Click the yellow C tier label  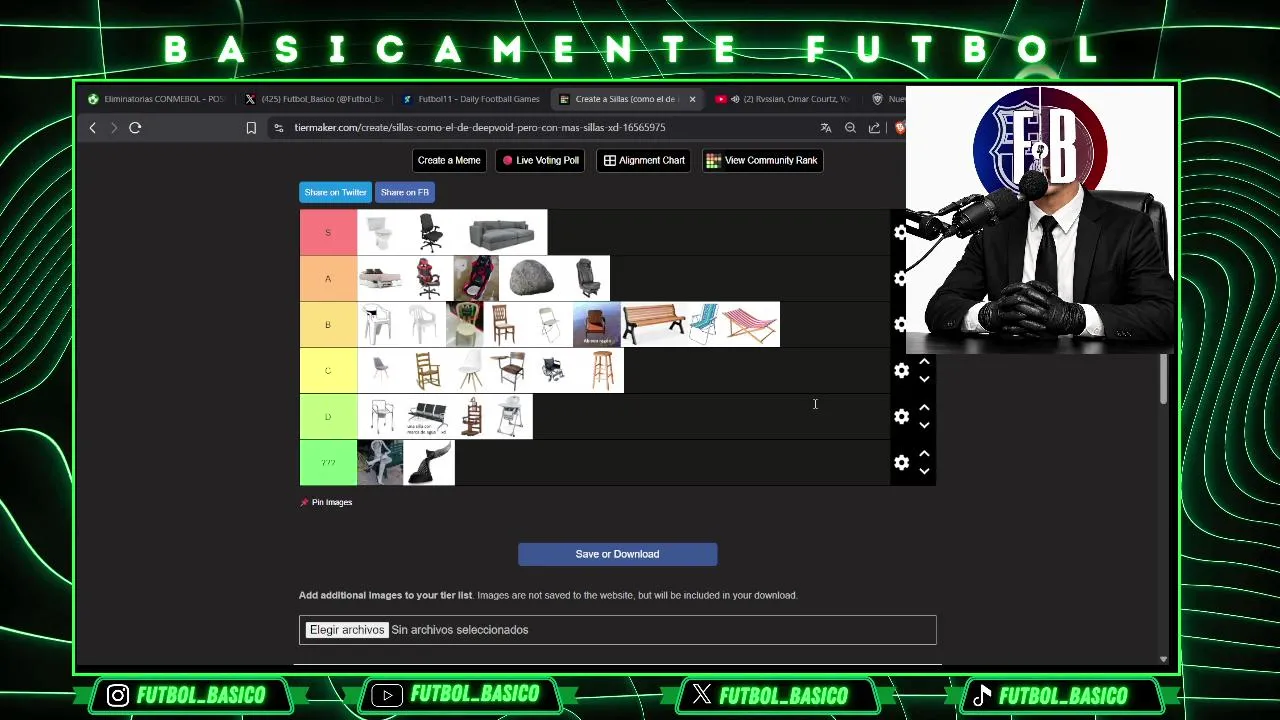[328, 371]
